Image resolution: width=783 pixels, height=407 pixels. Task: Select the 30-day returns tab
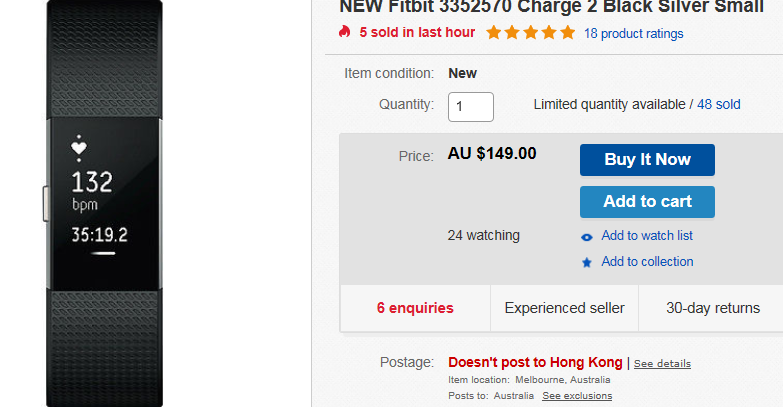click(x=713, y=308)
